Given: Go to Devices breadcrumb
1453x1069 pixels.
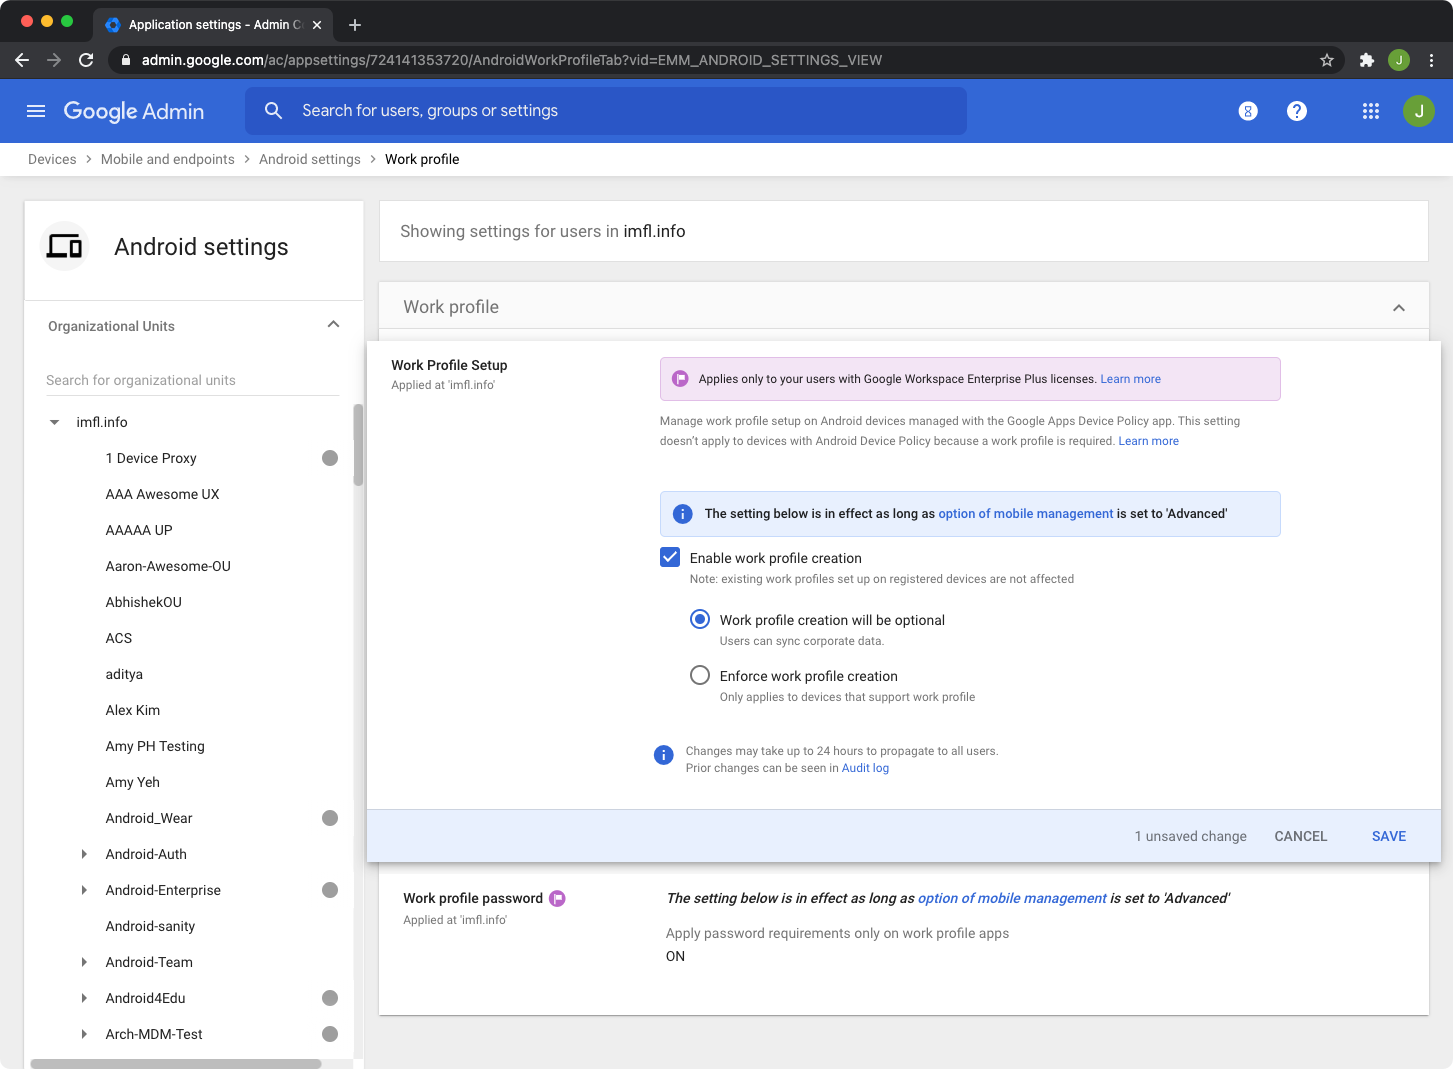Looking at the screenshot, I should click(52, 159).
